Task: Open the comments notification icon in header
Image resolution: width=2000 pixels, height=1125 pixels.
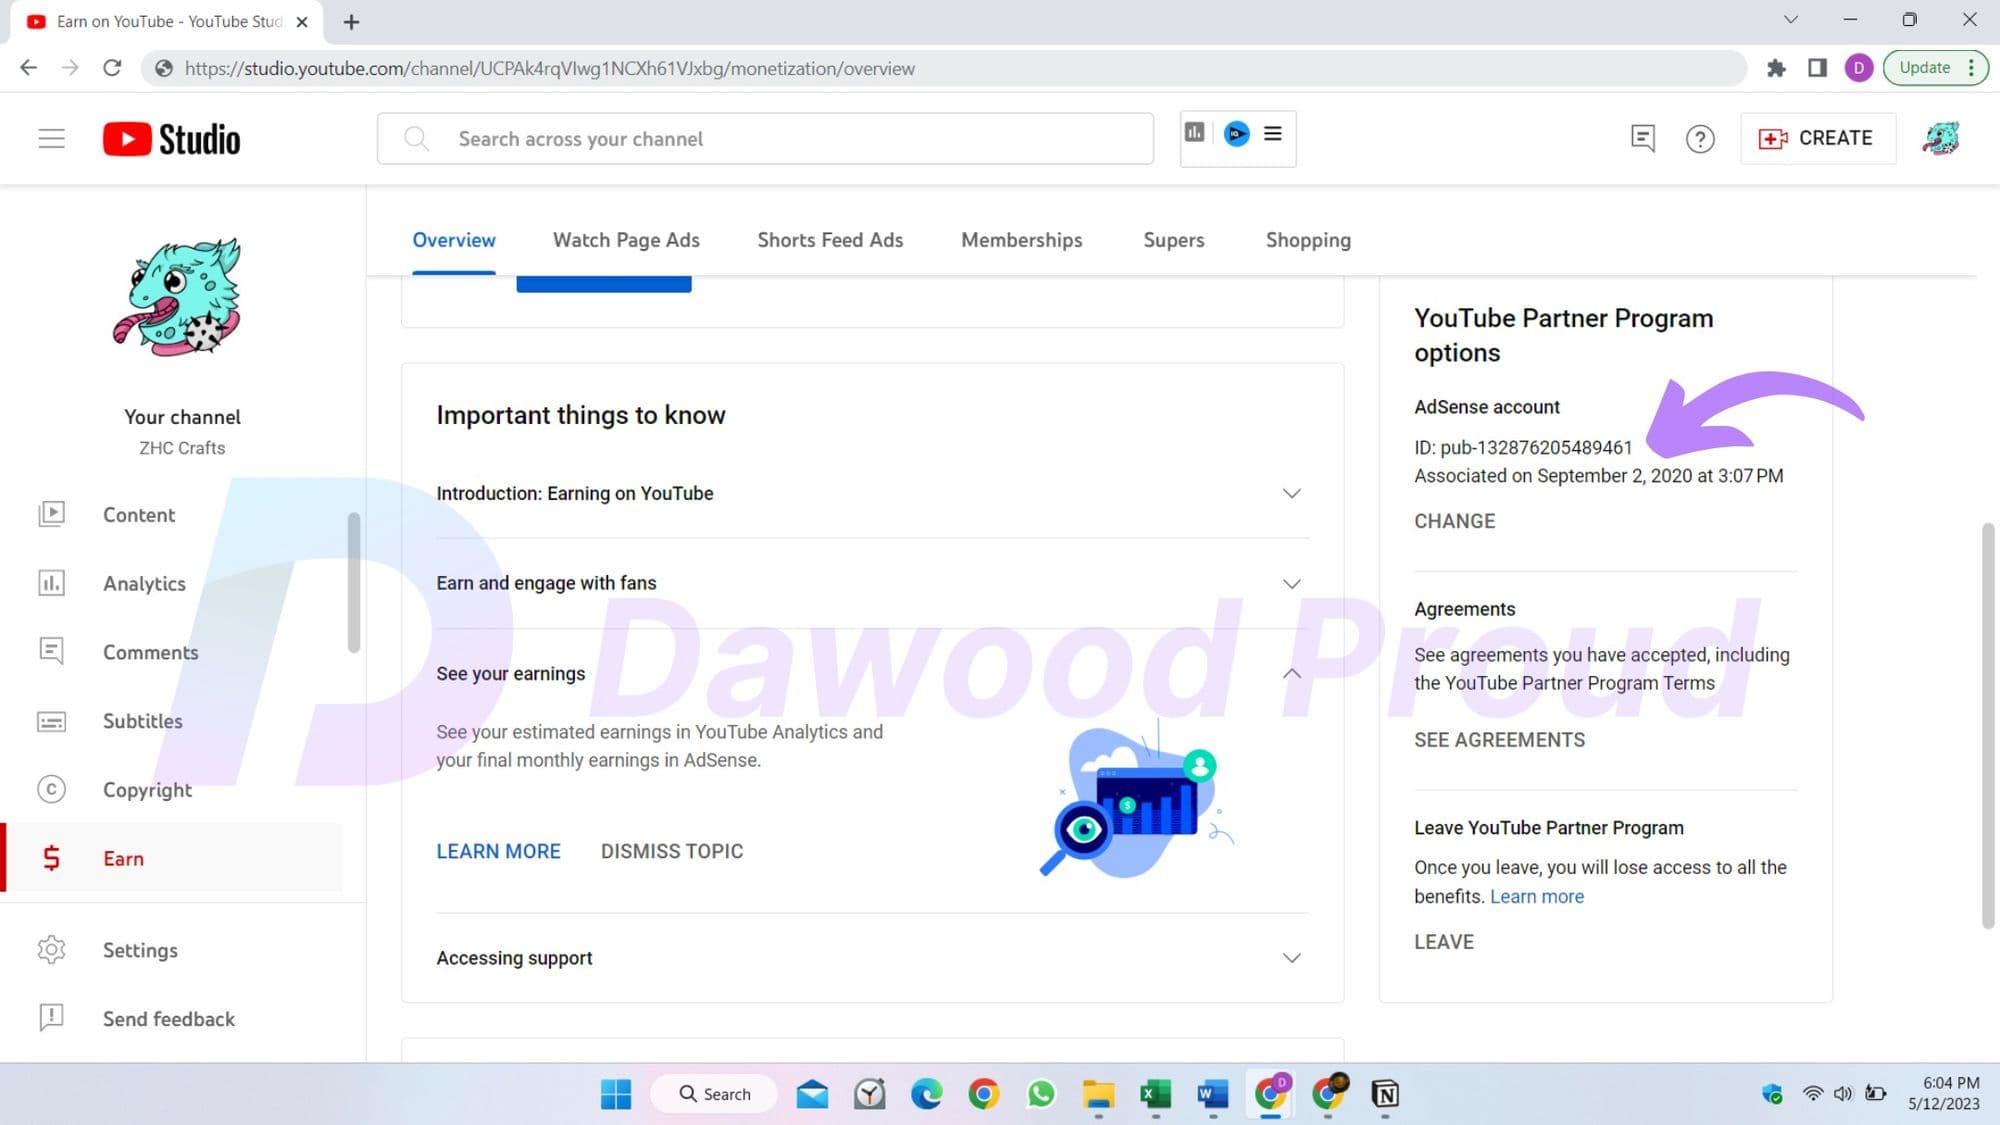Action: click(1642, 138)
